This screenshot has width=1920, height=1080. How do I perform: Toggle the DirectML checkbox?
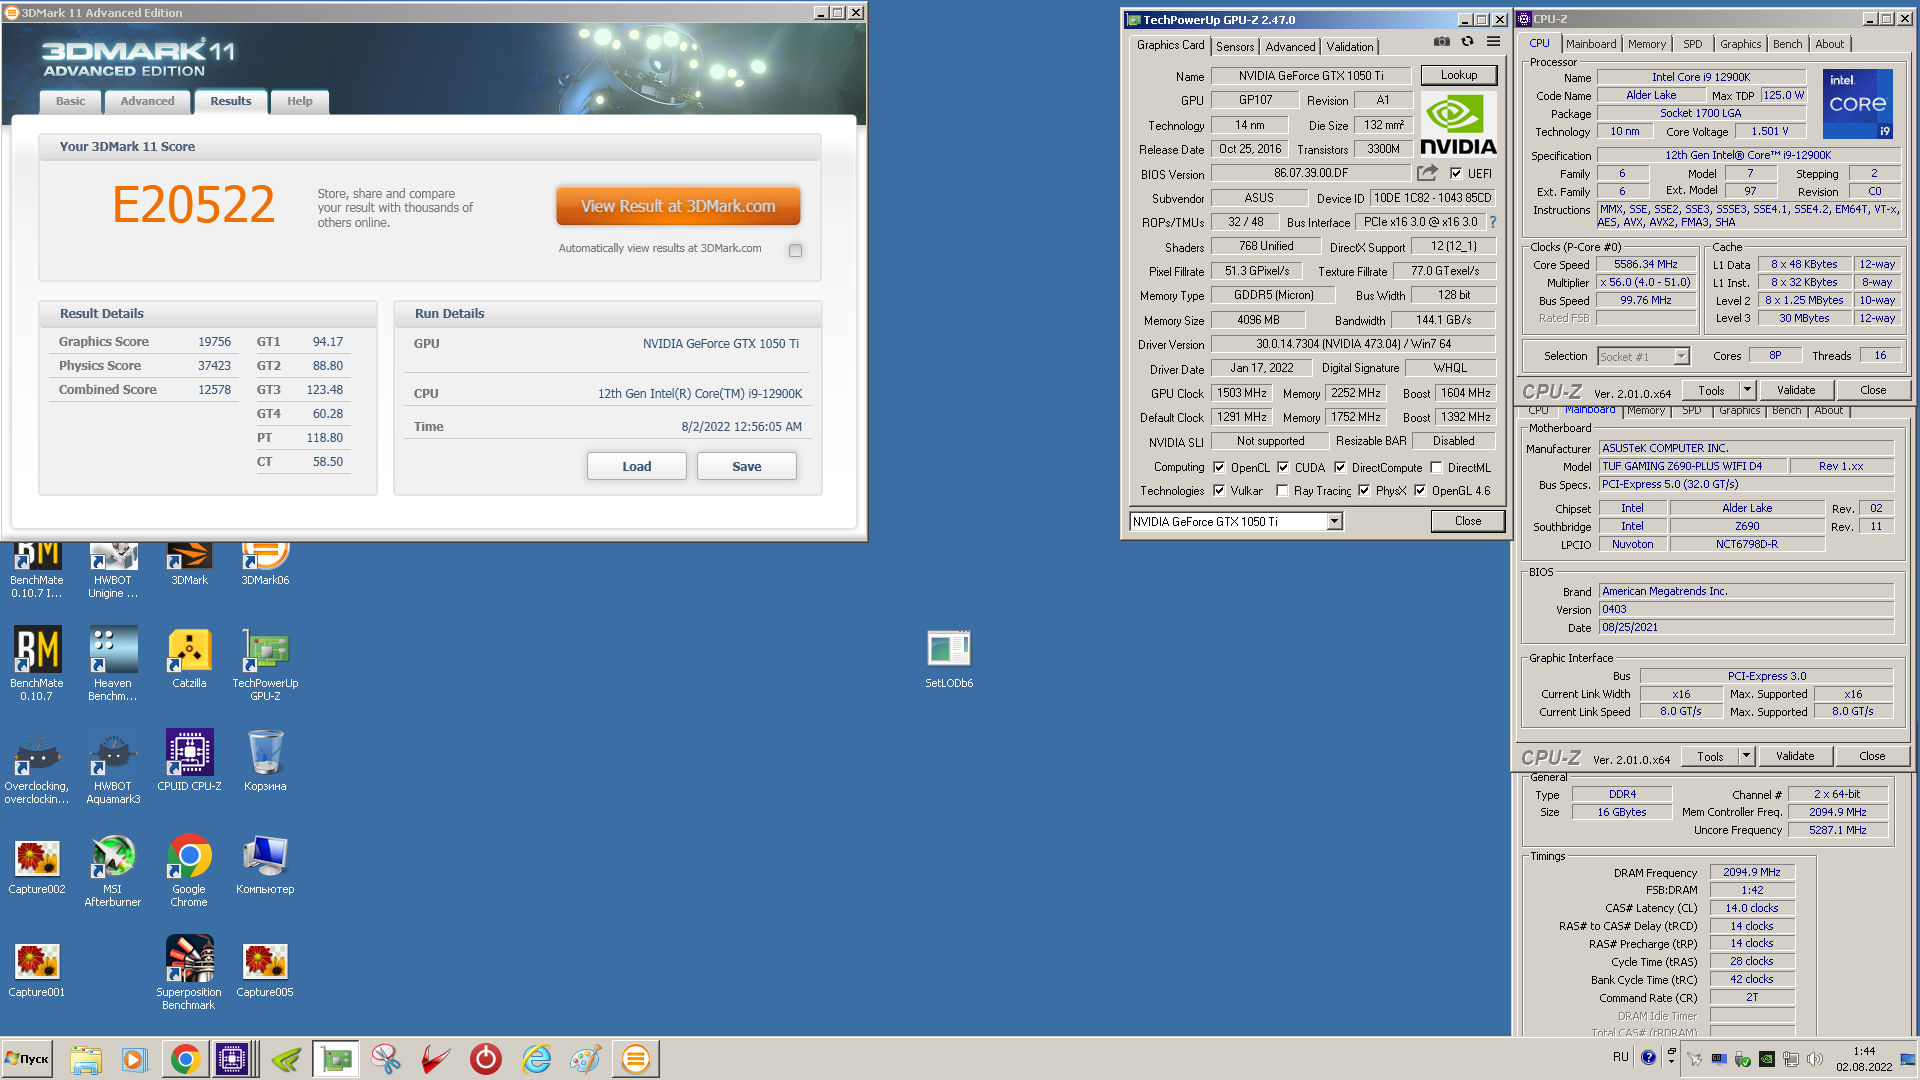(x=1436, y=467)
